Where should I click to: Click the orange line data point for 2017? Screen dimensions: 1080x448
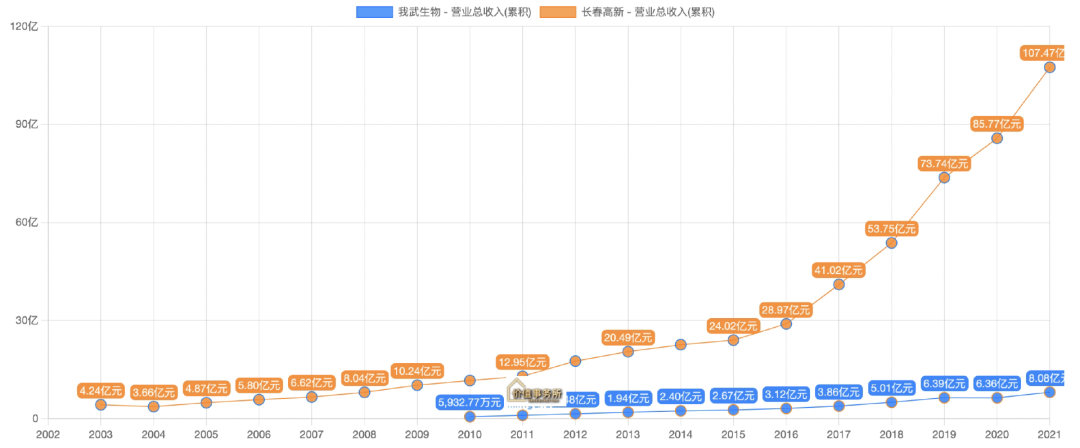(838, 285)
